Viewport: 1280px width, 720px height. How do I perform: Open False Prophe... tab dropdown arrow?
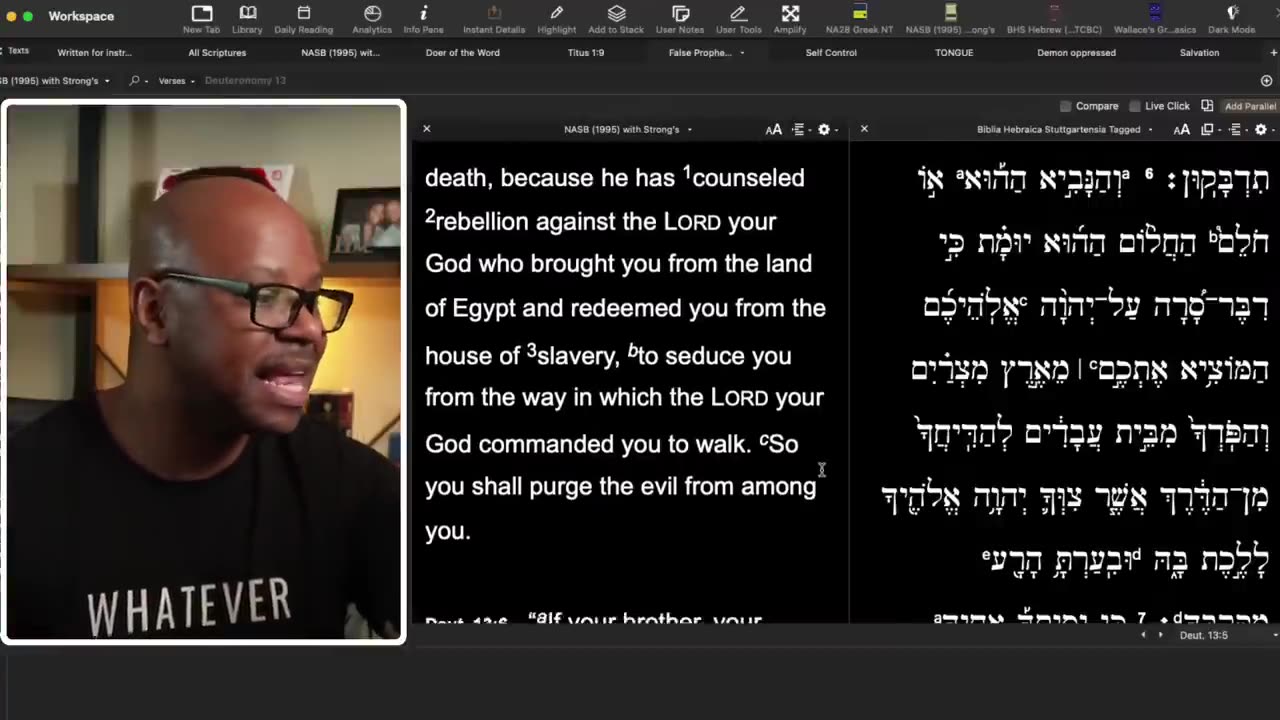(x=742, y=52)
